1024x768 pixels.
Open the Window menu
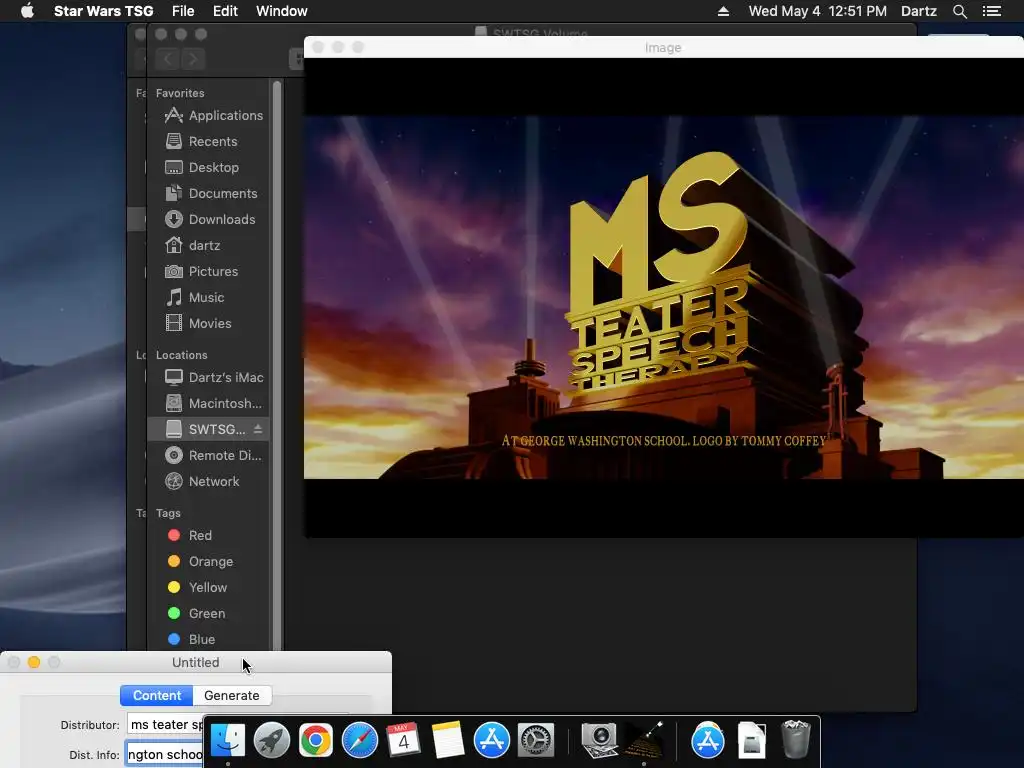[281, 11]
